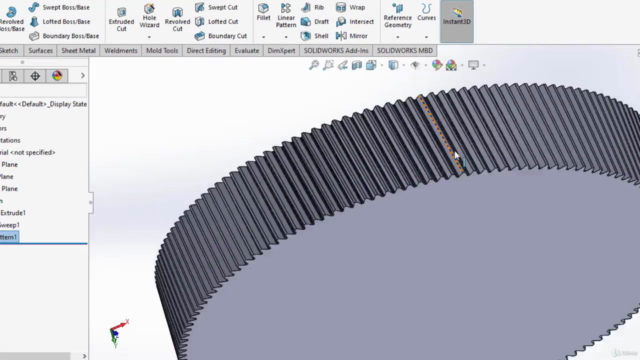
Task: Apply the Fillet feature
Action: (263, 12)
